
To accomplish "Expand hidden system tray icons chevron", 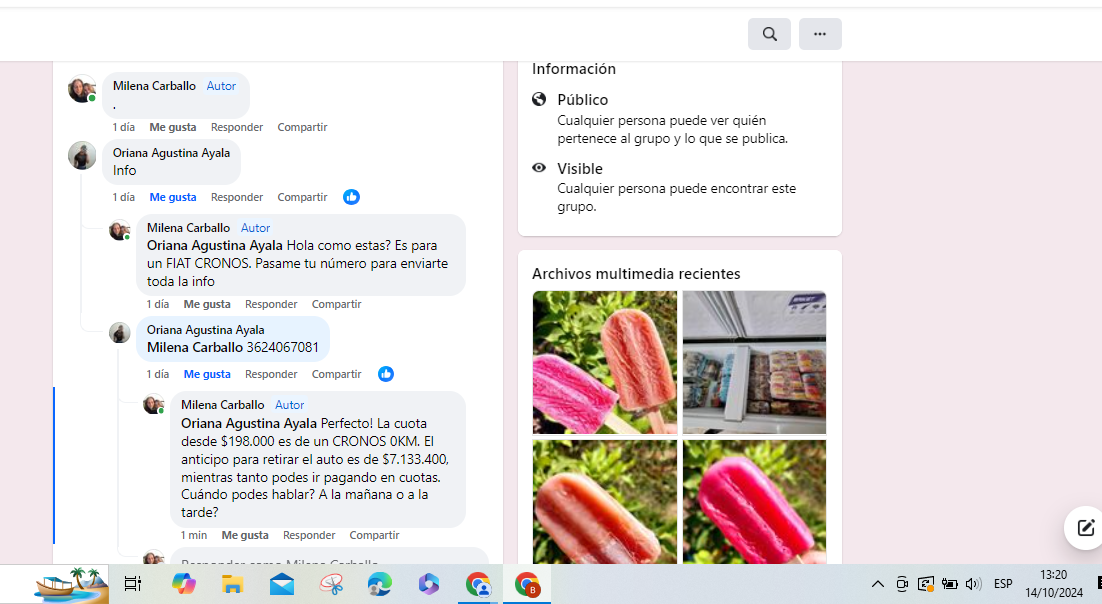I will (x=878, y=584).
